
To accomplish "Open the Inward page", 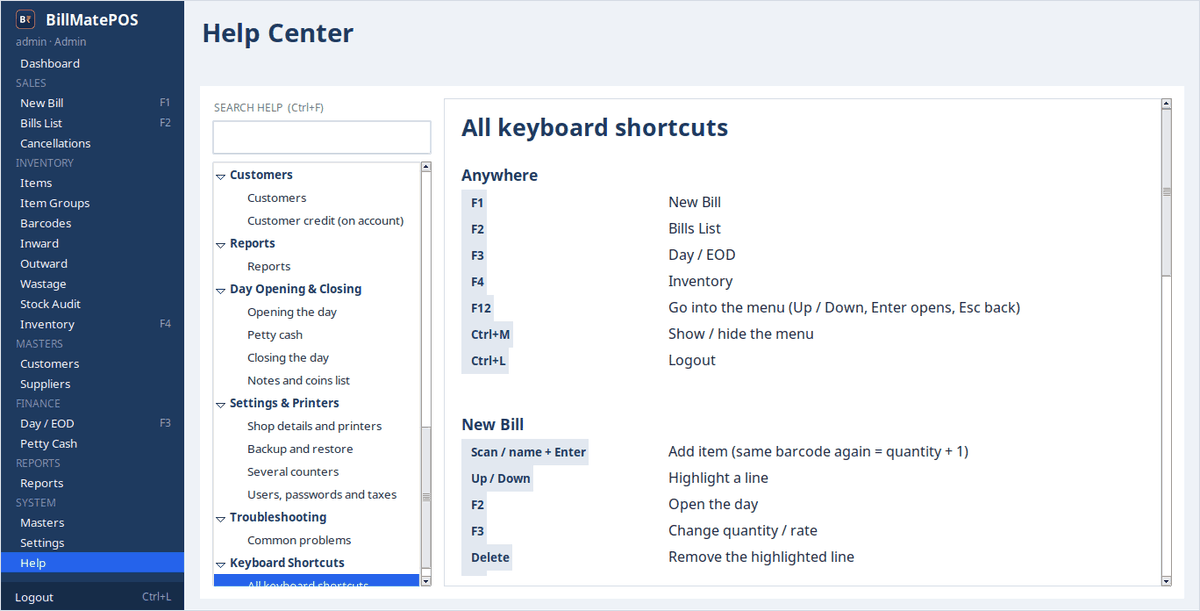I will [92, 243].
